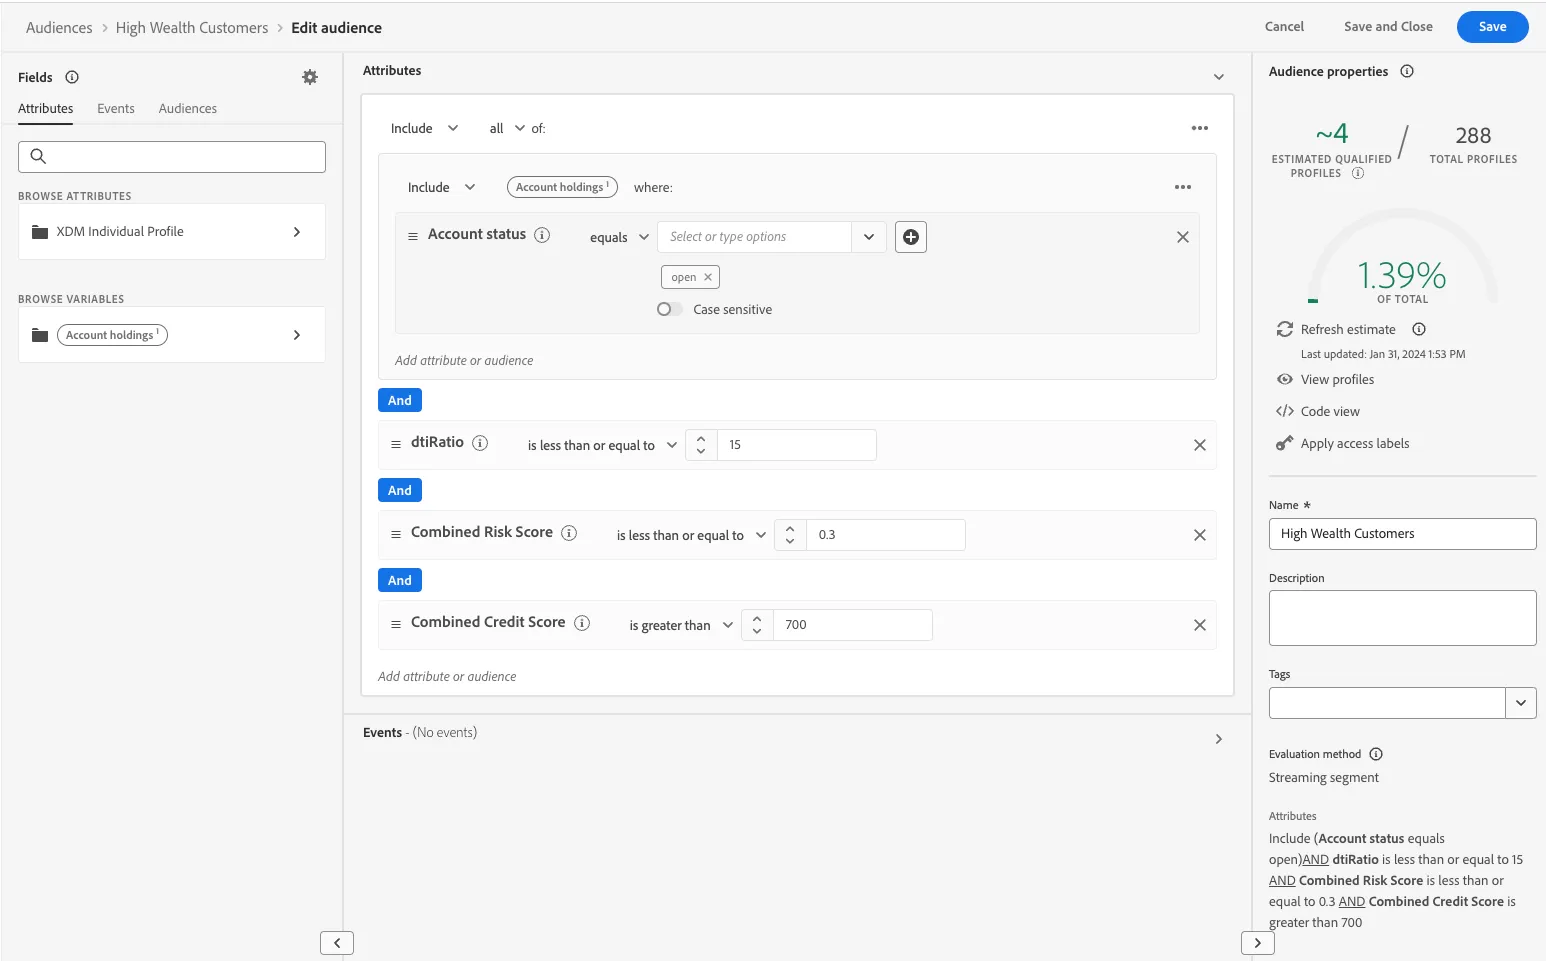
Task: Open the outer Include dropdown
Action: pyautogui.click(x=425, y=128)
